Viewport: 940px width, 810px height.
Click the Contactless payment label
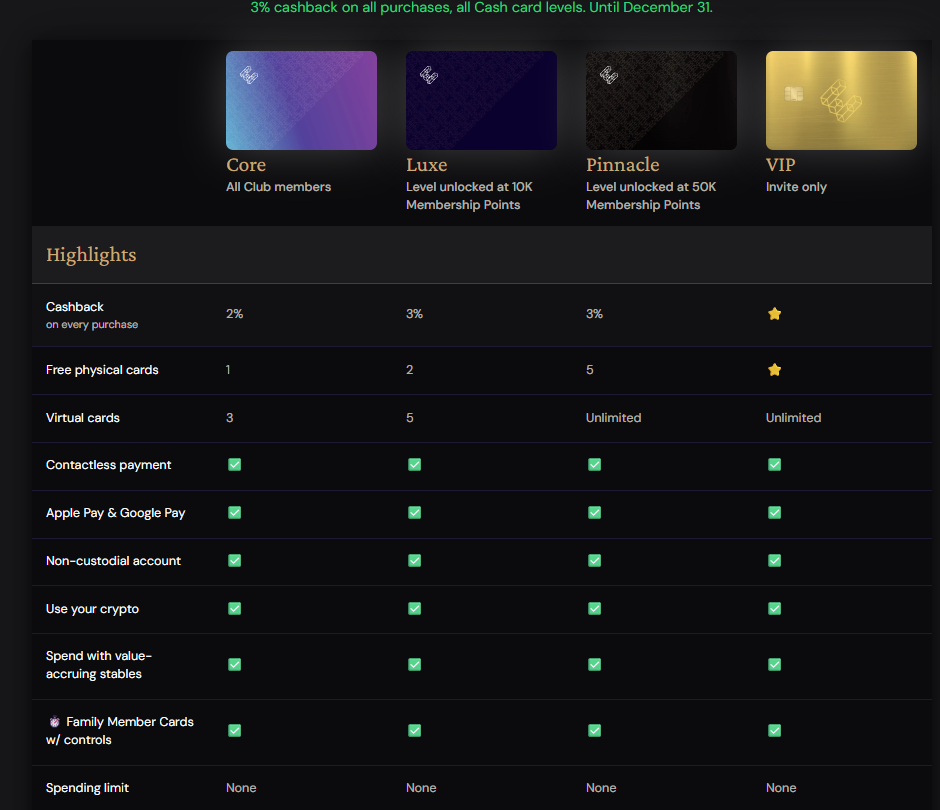(x=109, y=465)
